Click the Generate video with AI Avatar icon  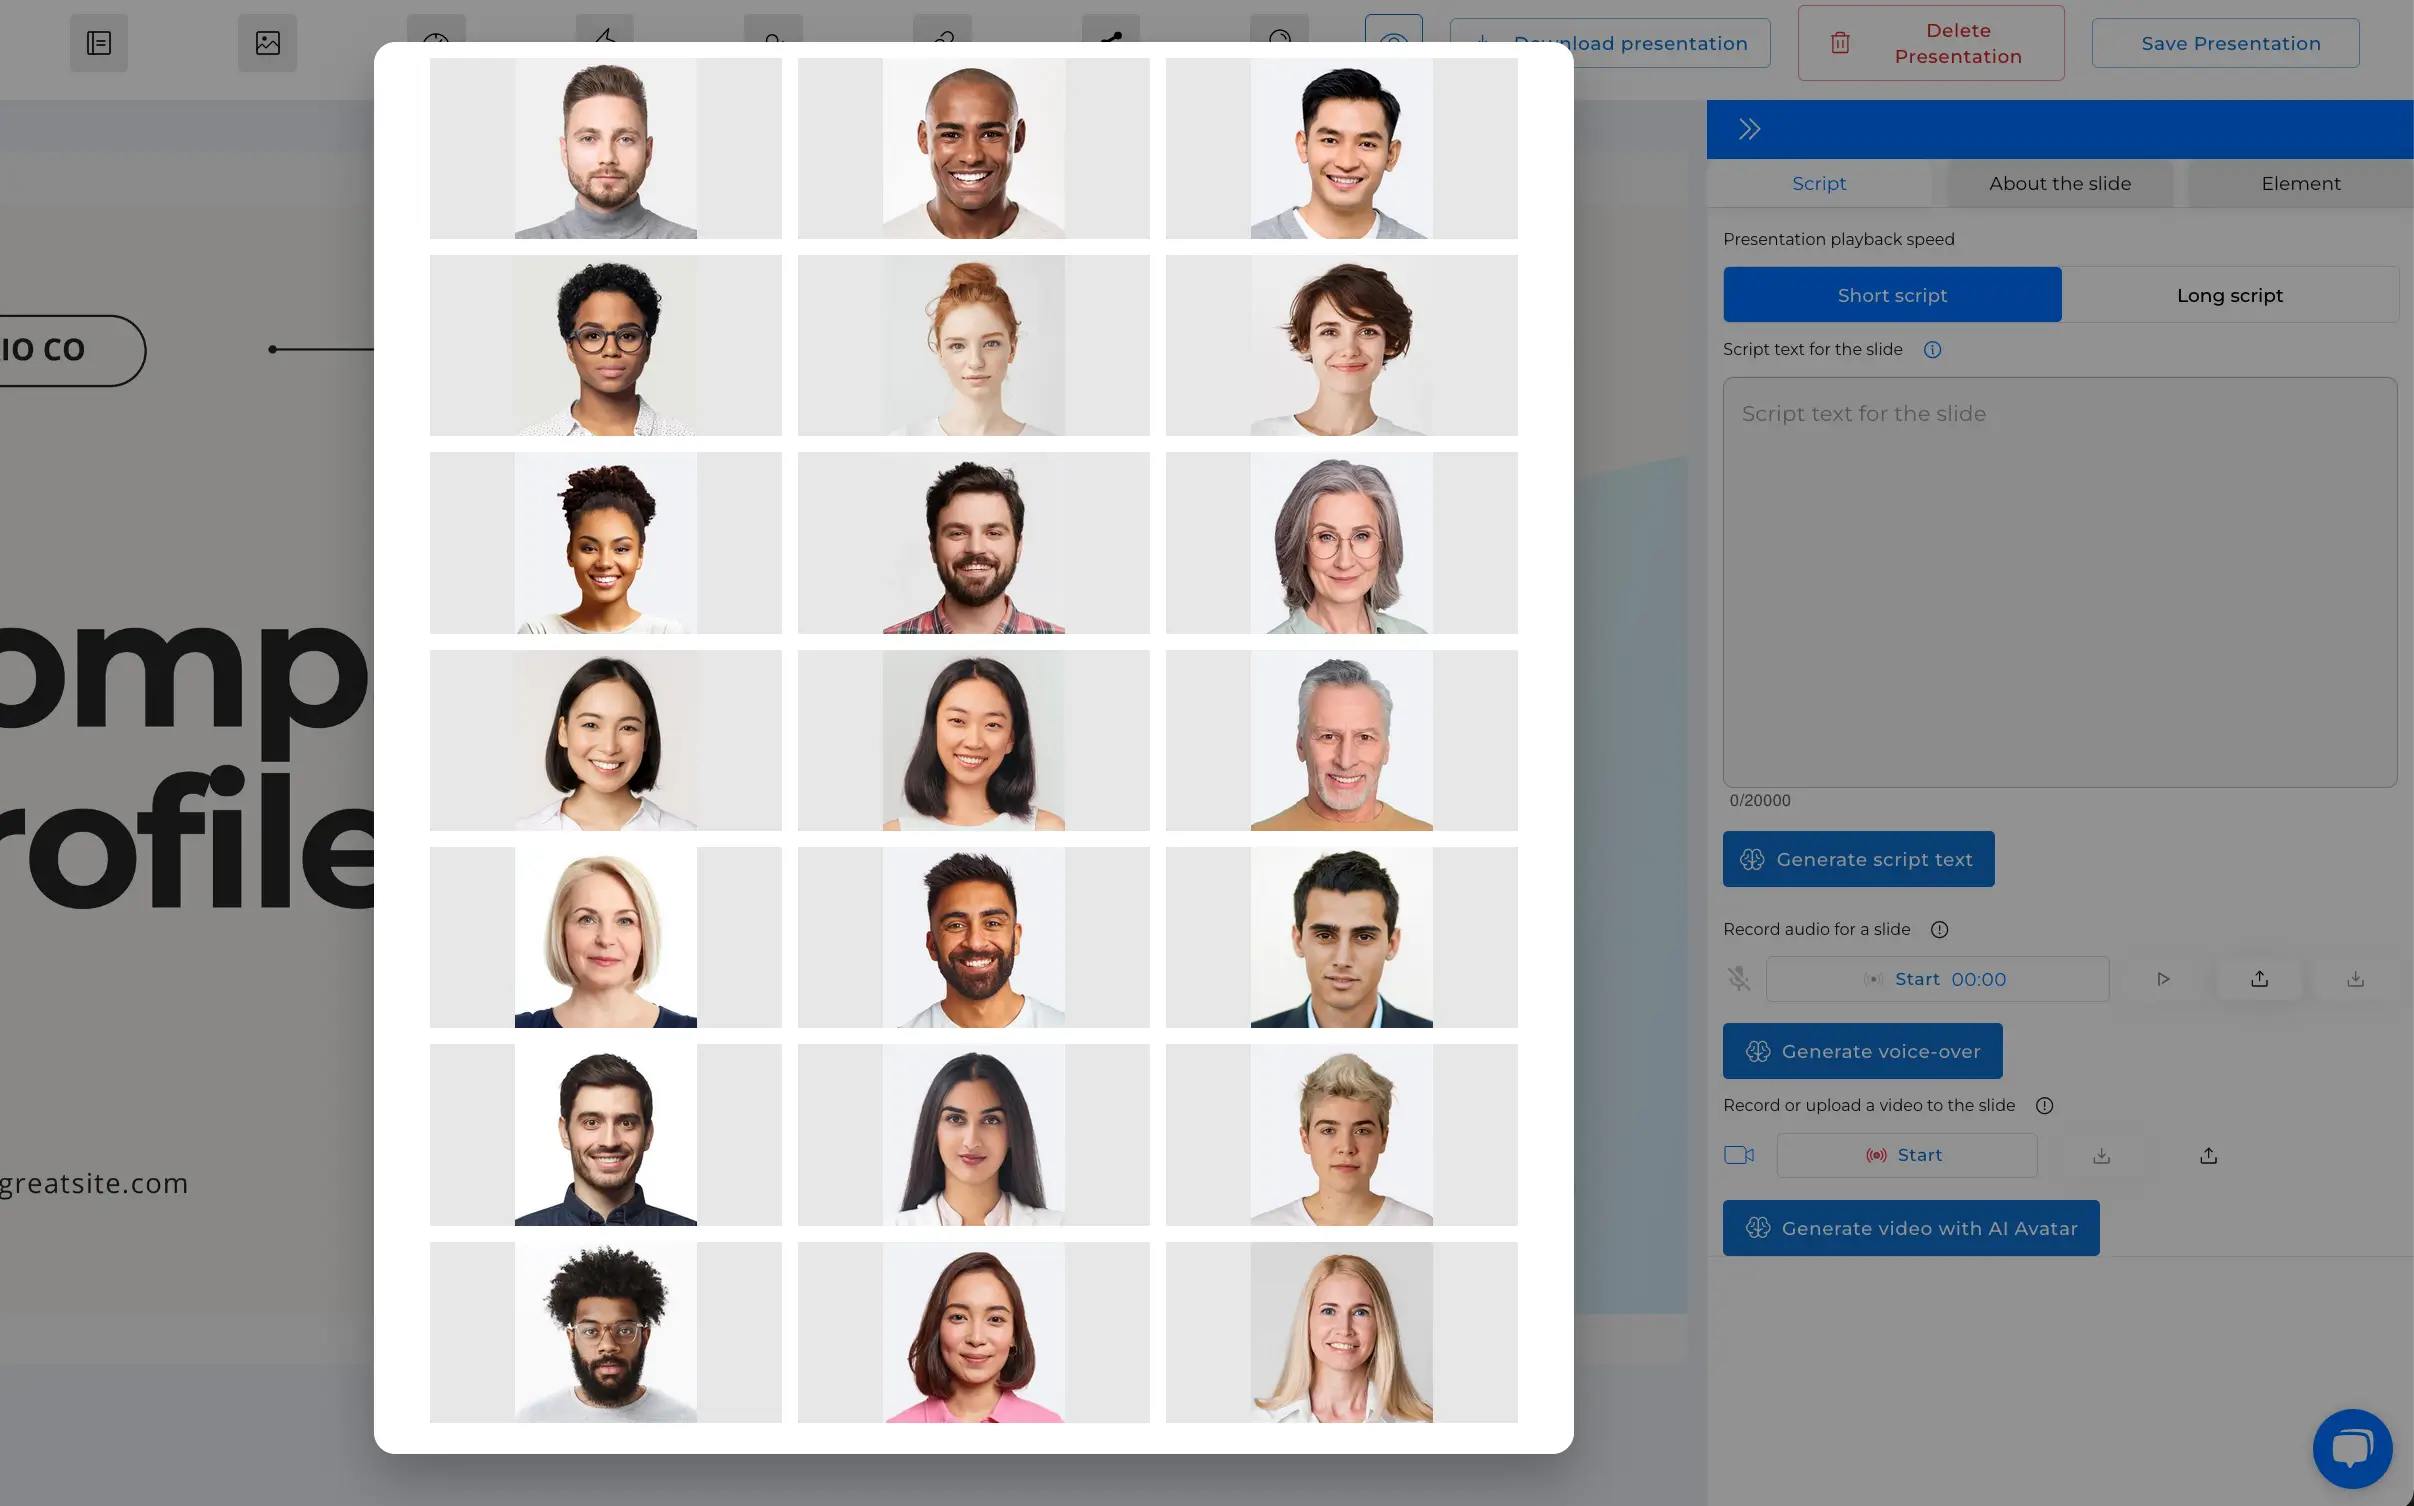[1757, 1227]
